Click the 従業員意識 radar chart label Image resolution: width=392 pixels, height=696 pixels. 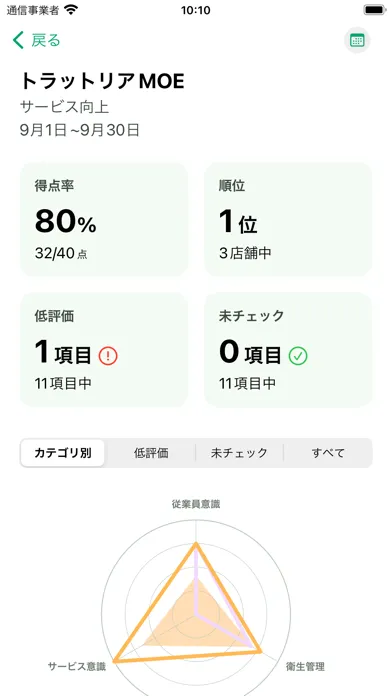[x=196, y=504]
